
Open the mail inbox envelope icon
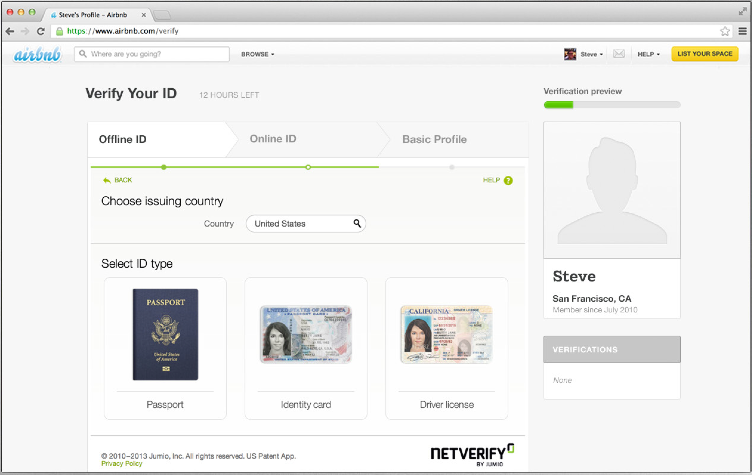pos(619,54)
